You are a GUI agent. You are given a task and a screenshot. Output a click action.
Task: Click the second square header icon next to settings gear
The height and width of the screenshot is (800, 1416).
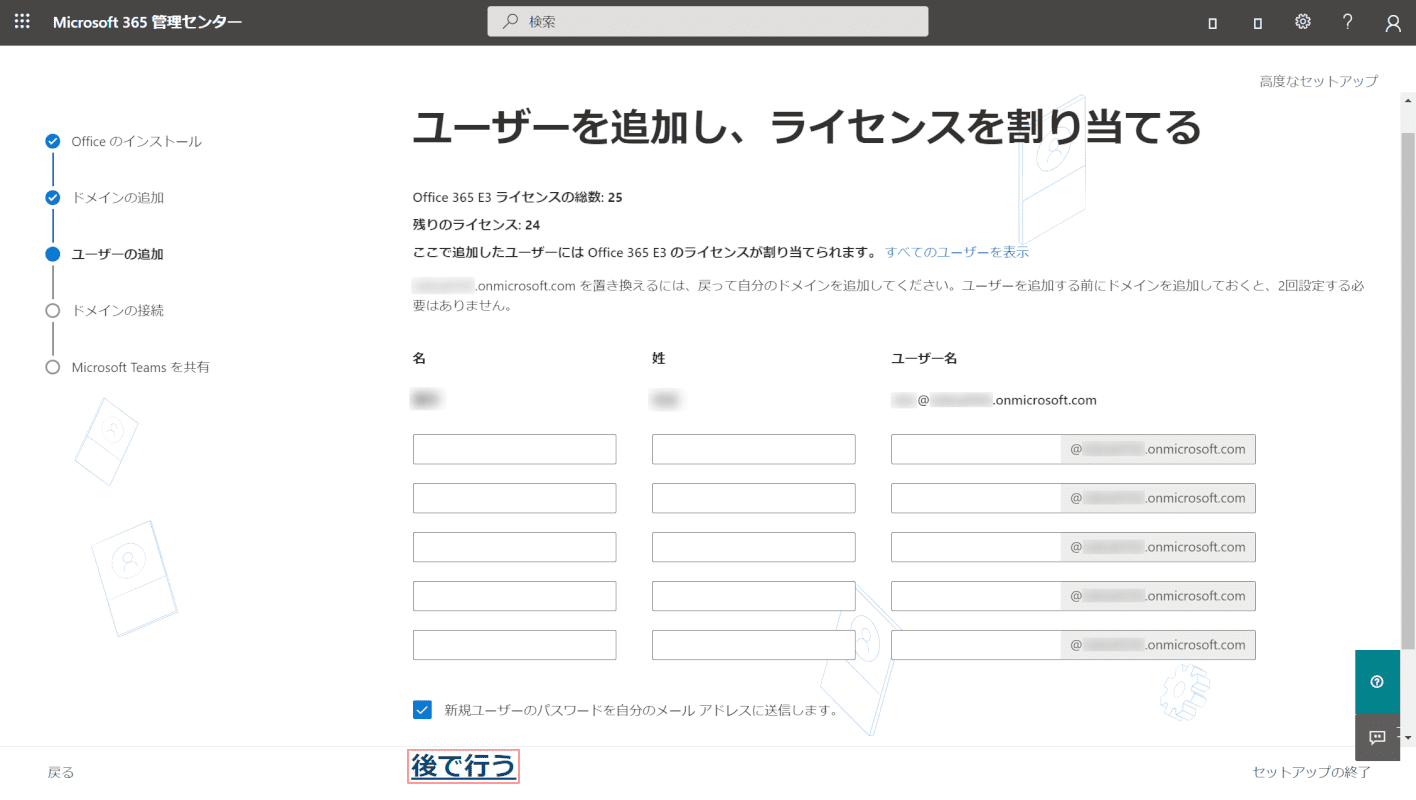(1258, 23)
